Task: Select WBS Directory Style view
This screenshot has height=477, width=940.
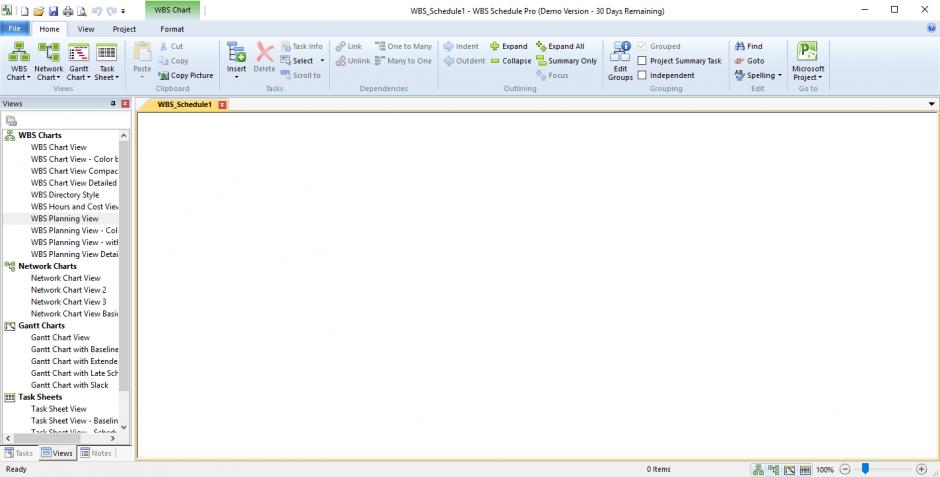Action: 65,195
